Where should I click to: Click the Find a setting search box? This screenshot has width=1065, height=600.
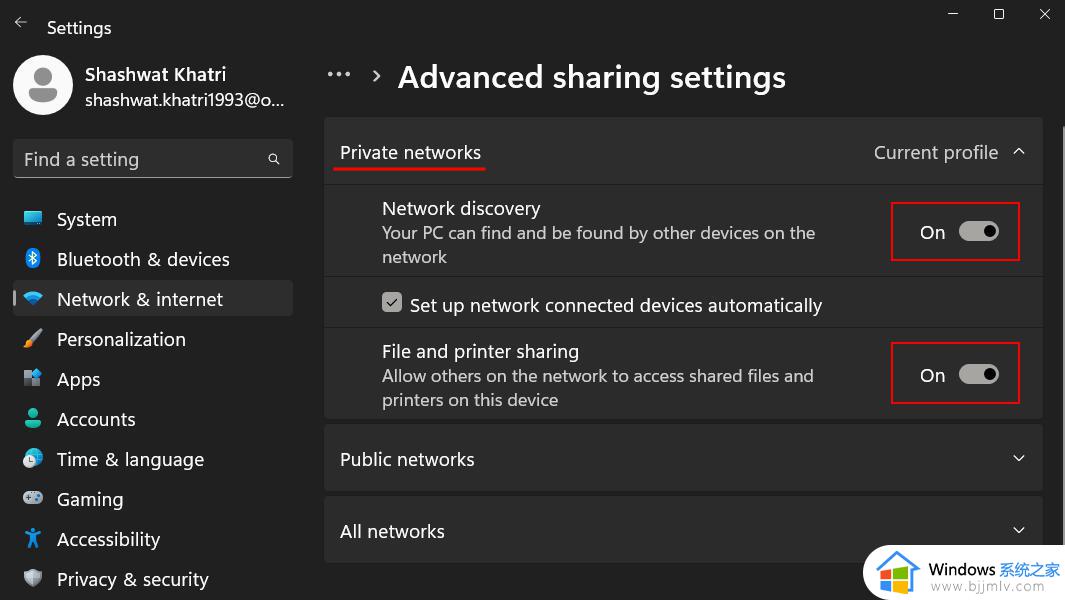153,159
